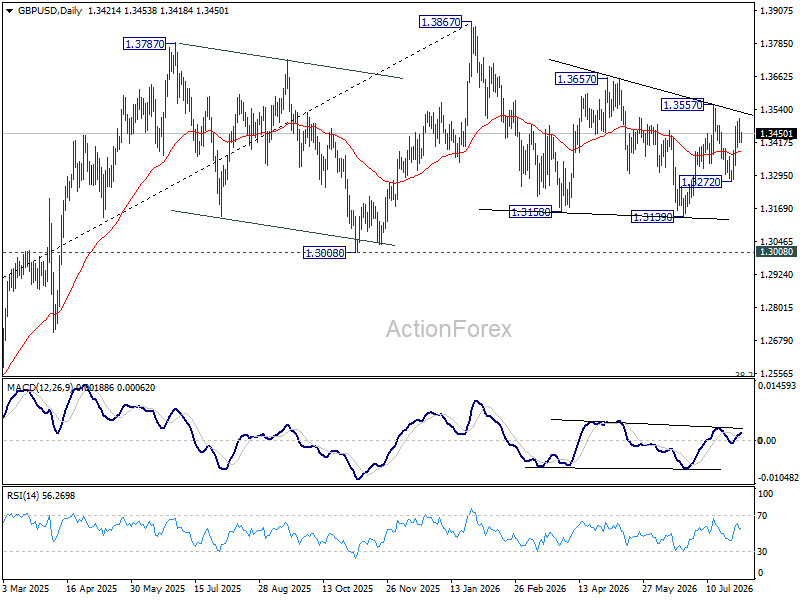The image size is (800, 600).
Task: Click the 1.39075 top price scale label
Action: click(x=777, y=10)
